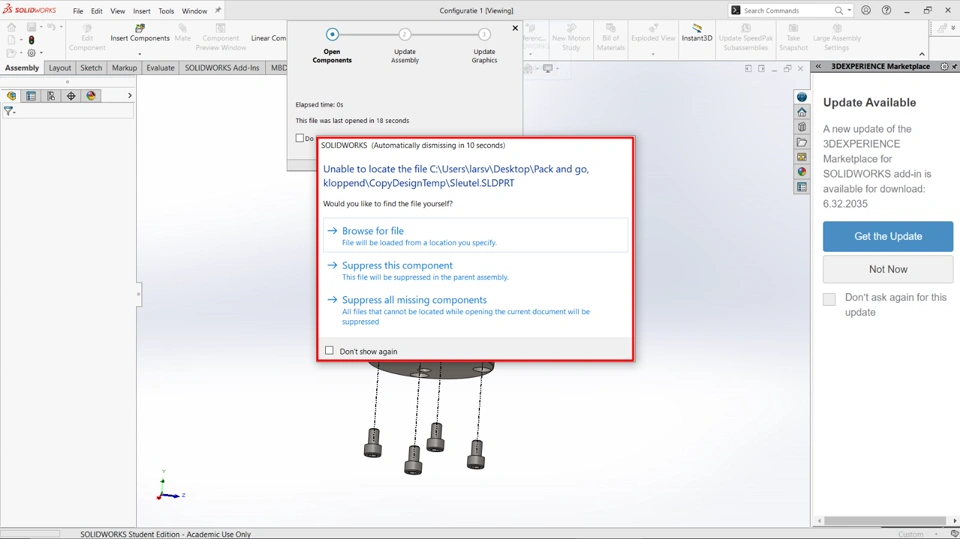Open View Palette tab in task pane
Screen dimensions: 960x539
pyautogui.click(x=801, y=157)
